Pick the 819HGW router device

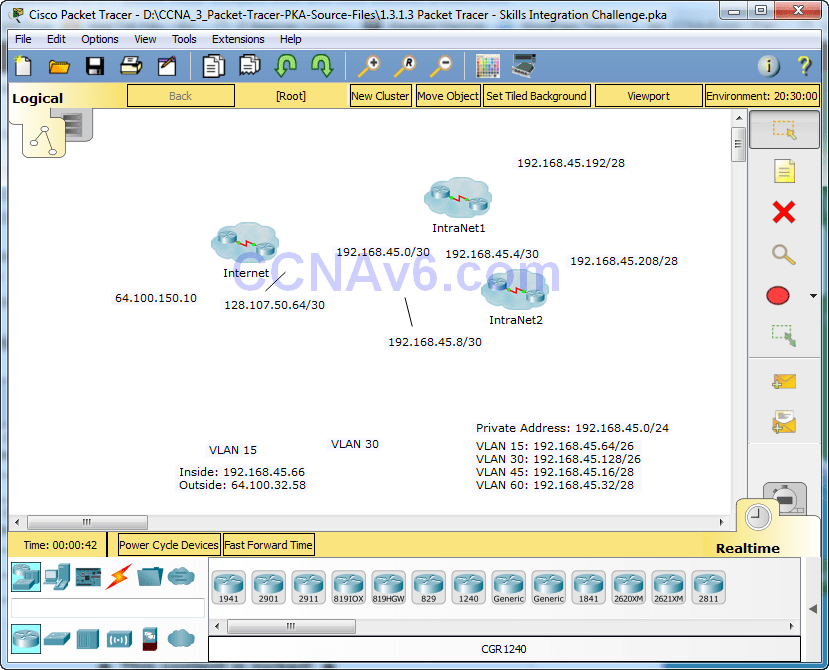coord(389,587)
